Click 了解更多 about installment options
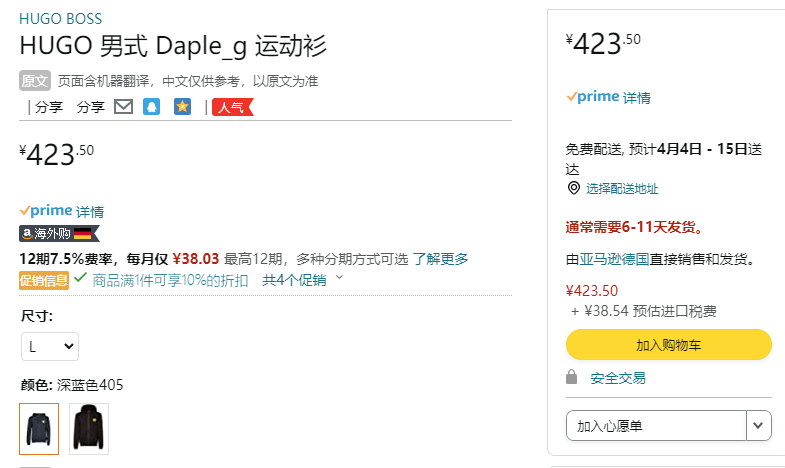785x468 pixels. (x=440, y=259)
